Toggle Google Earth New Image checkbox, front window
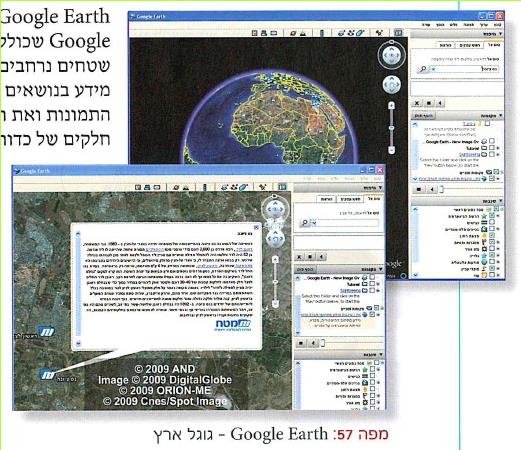Screen dimensions: 521x450 pyautogui.click(x=372, y=277)
